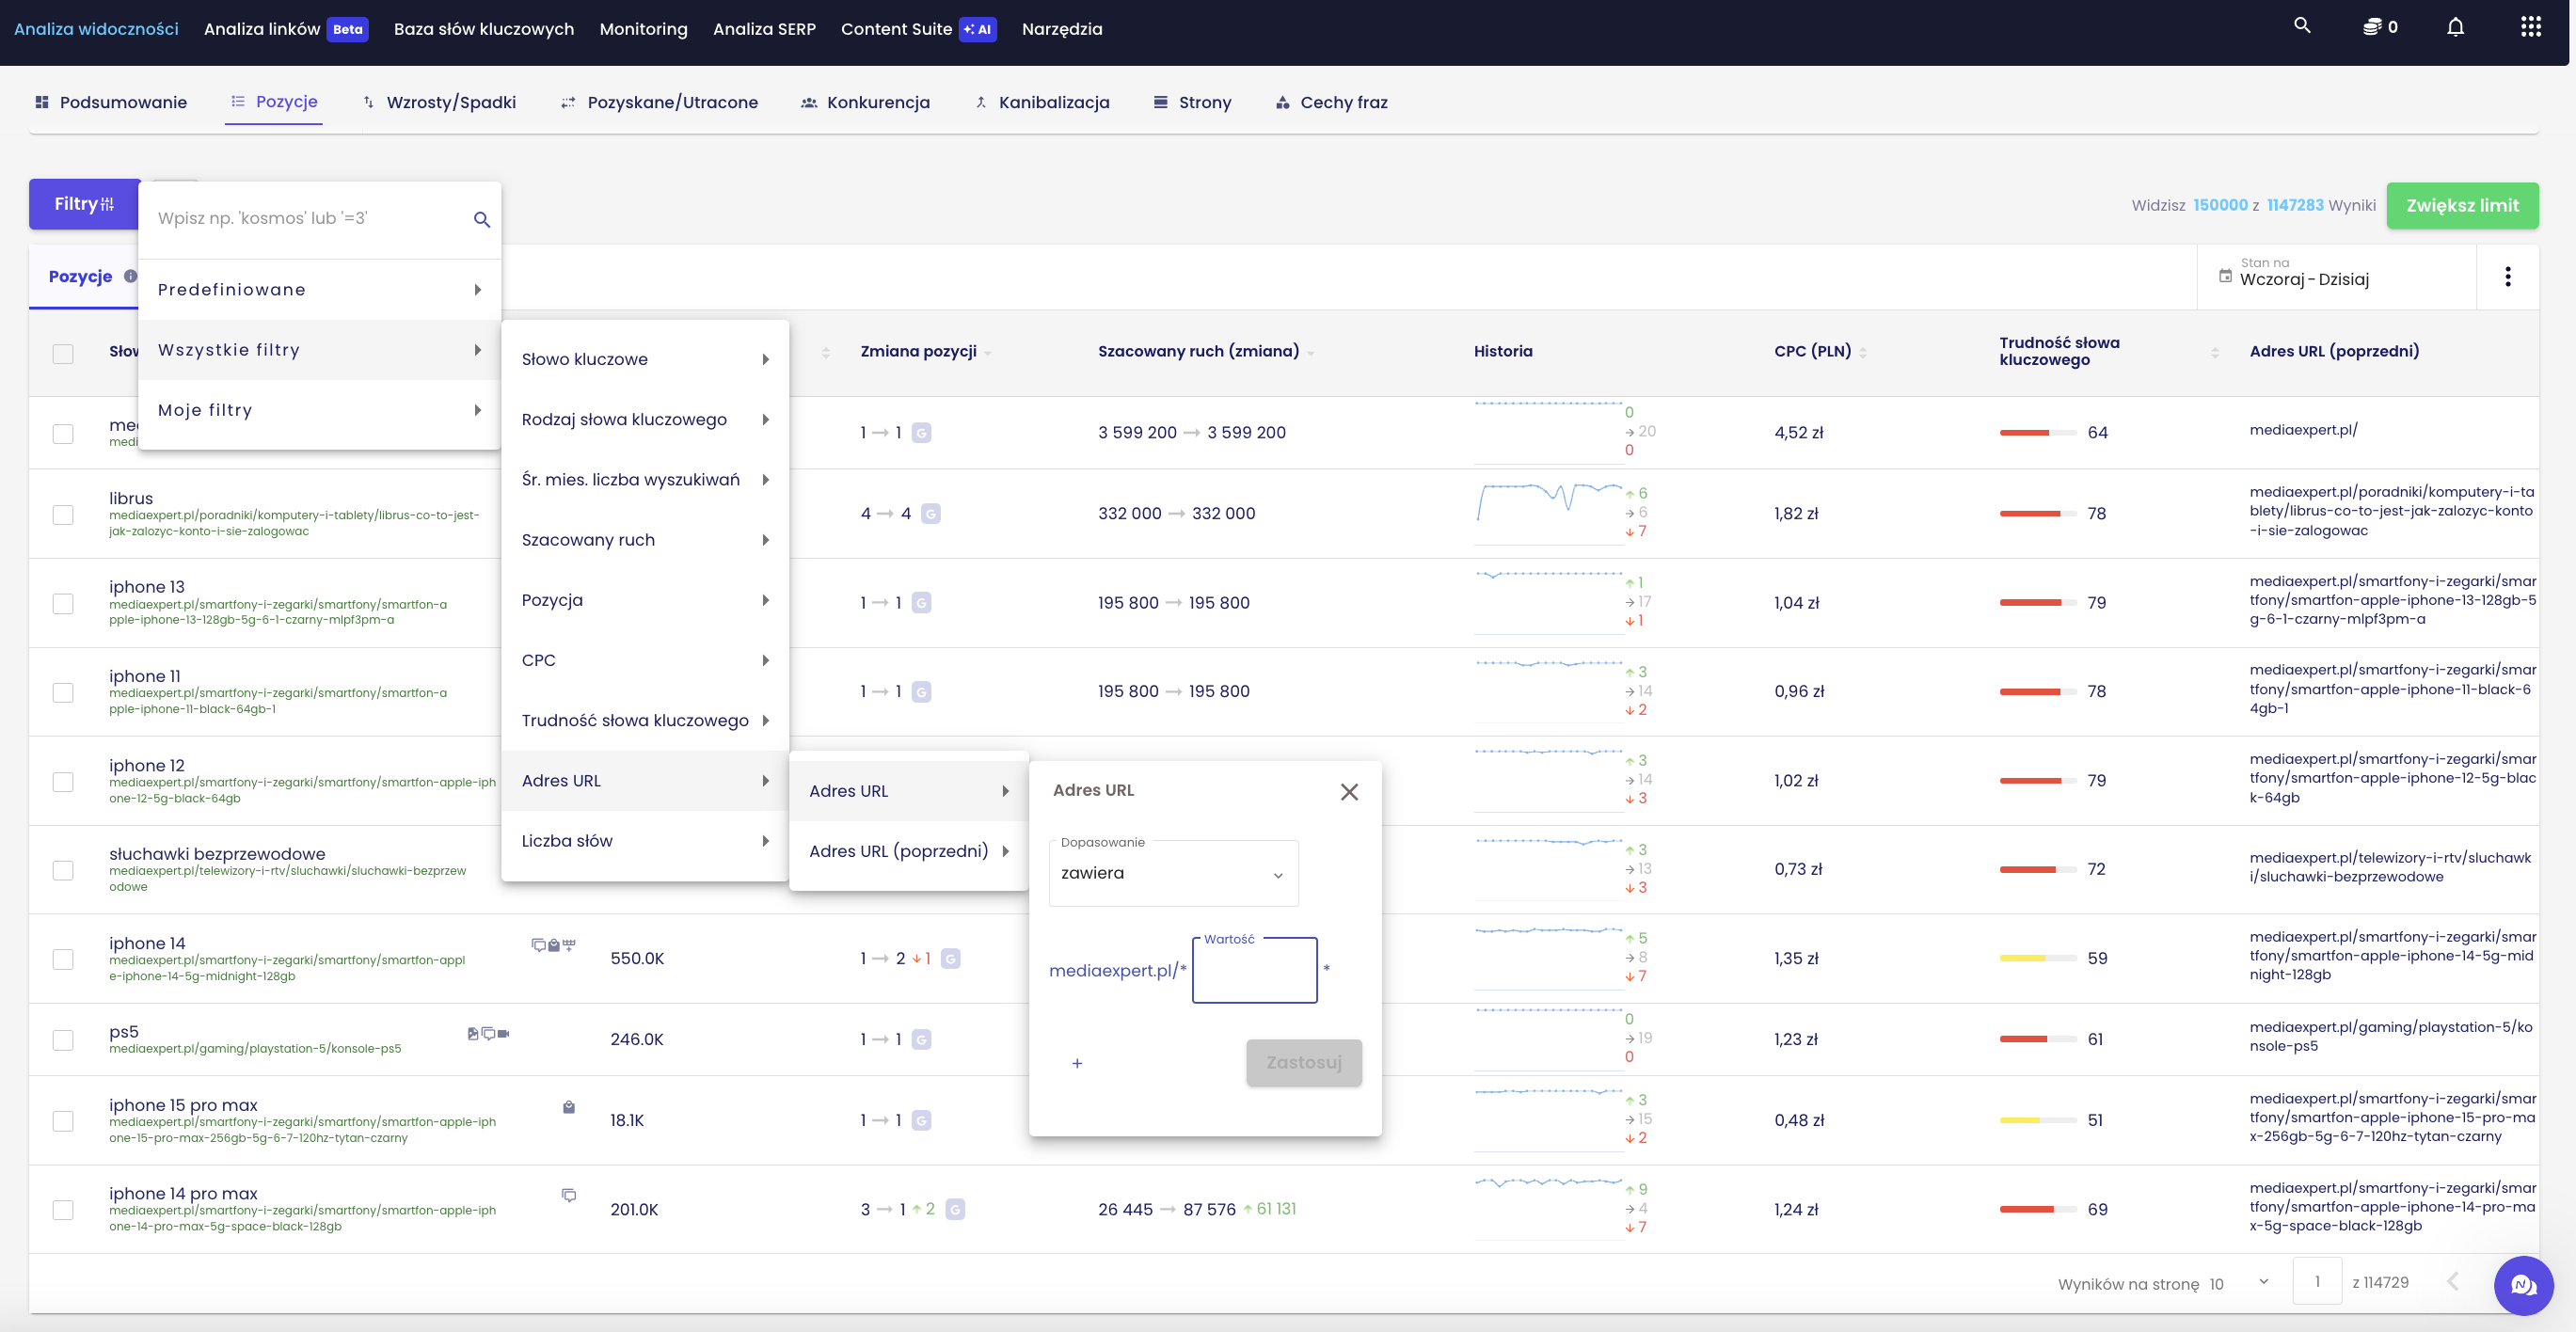Expand Predefiniowane filters submenu
The height and width of the screenshot is (1332, 2576).
click(319, 290)
